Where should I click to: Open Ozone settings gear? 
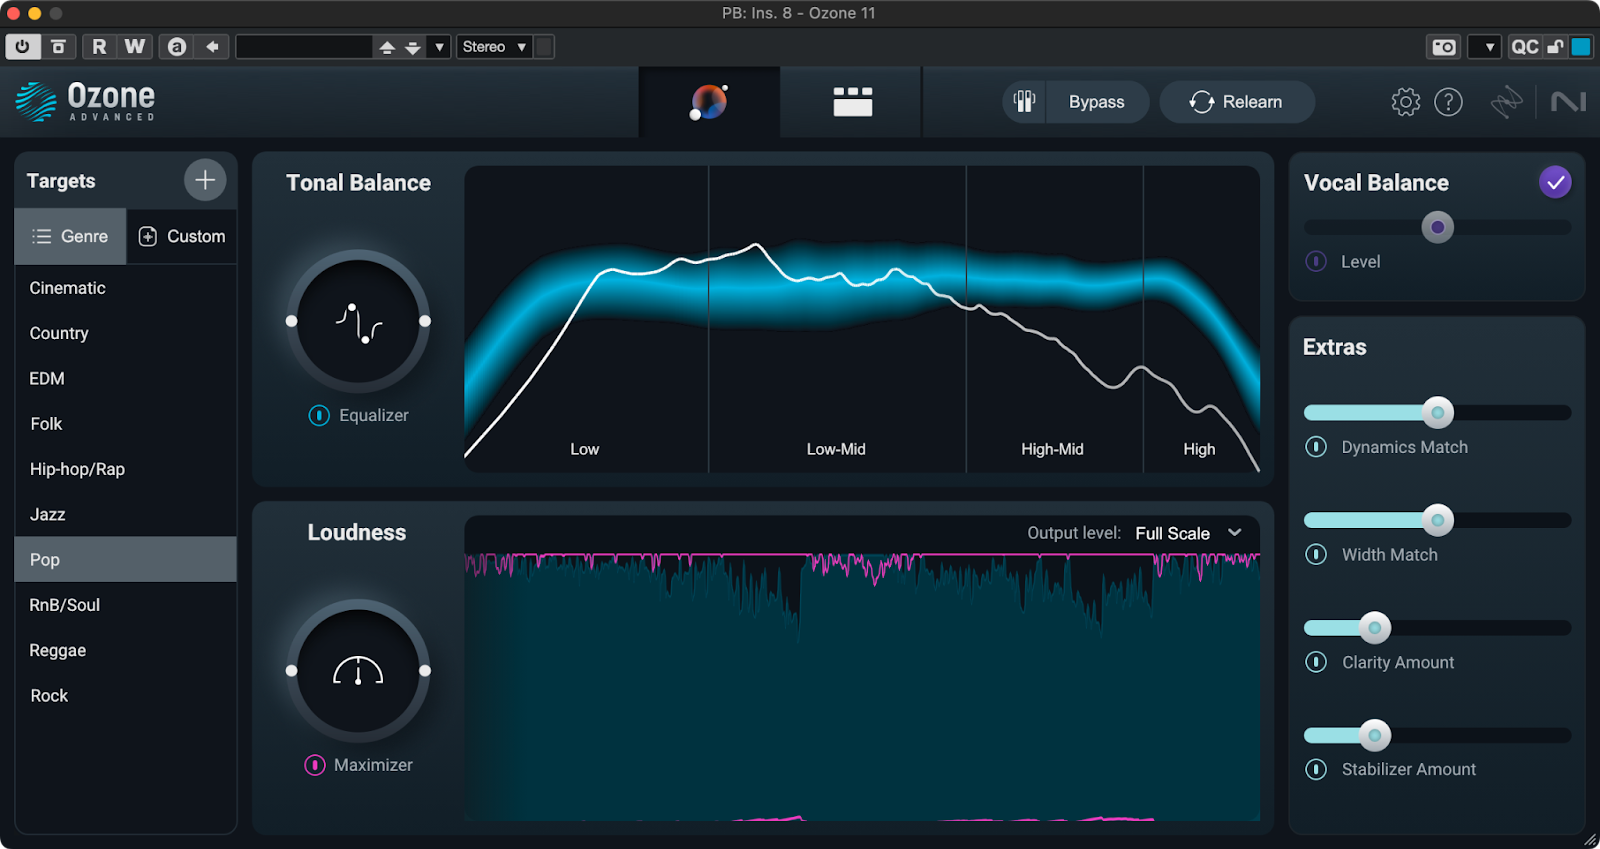click(x=1405, y=102)
